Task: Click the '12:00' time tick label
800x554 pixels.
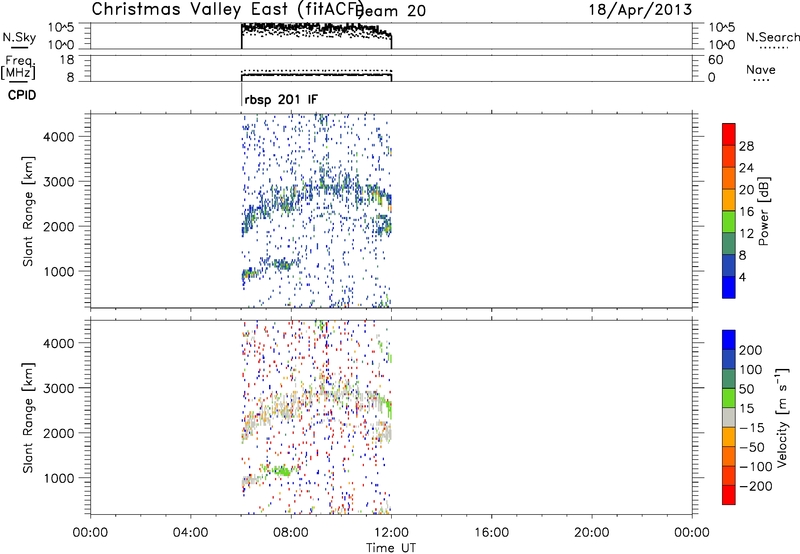Action: pos(391,533)
